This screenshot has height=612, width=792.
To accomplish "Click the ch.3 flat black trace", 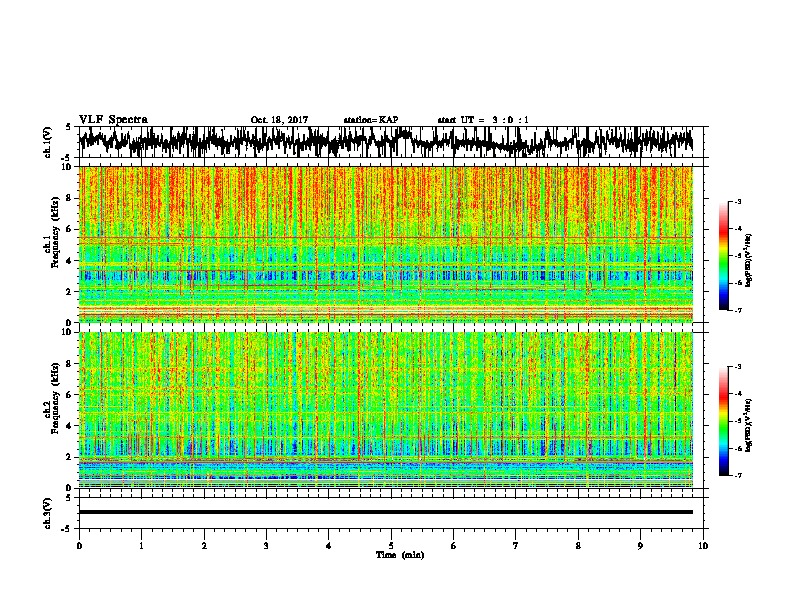I will click(386, 512).
